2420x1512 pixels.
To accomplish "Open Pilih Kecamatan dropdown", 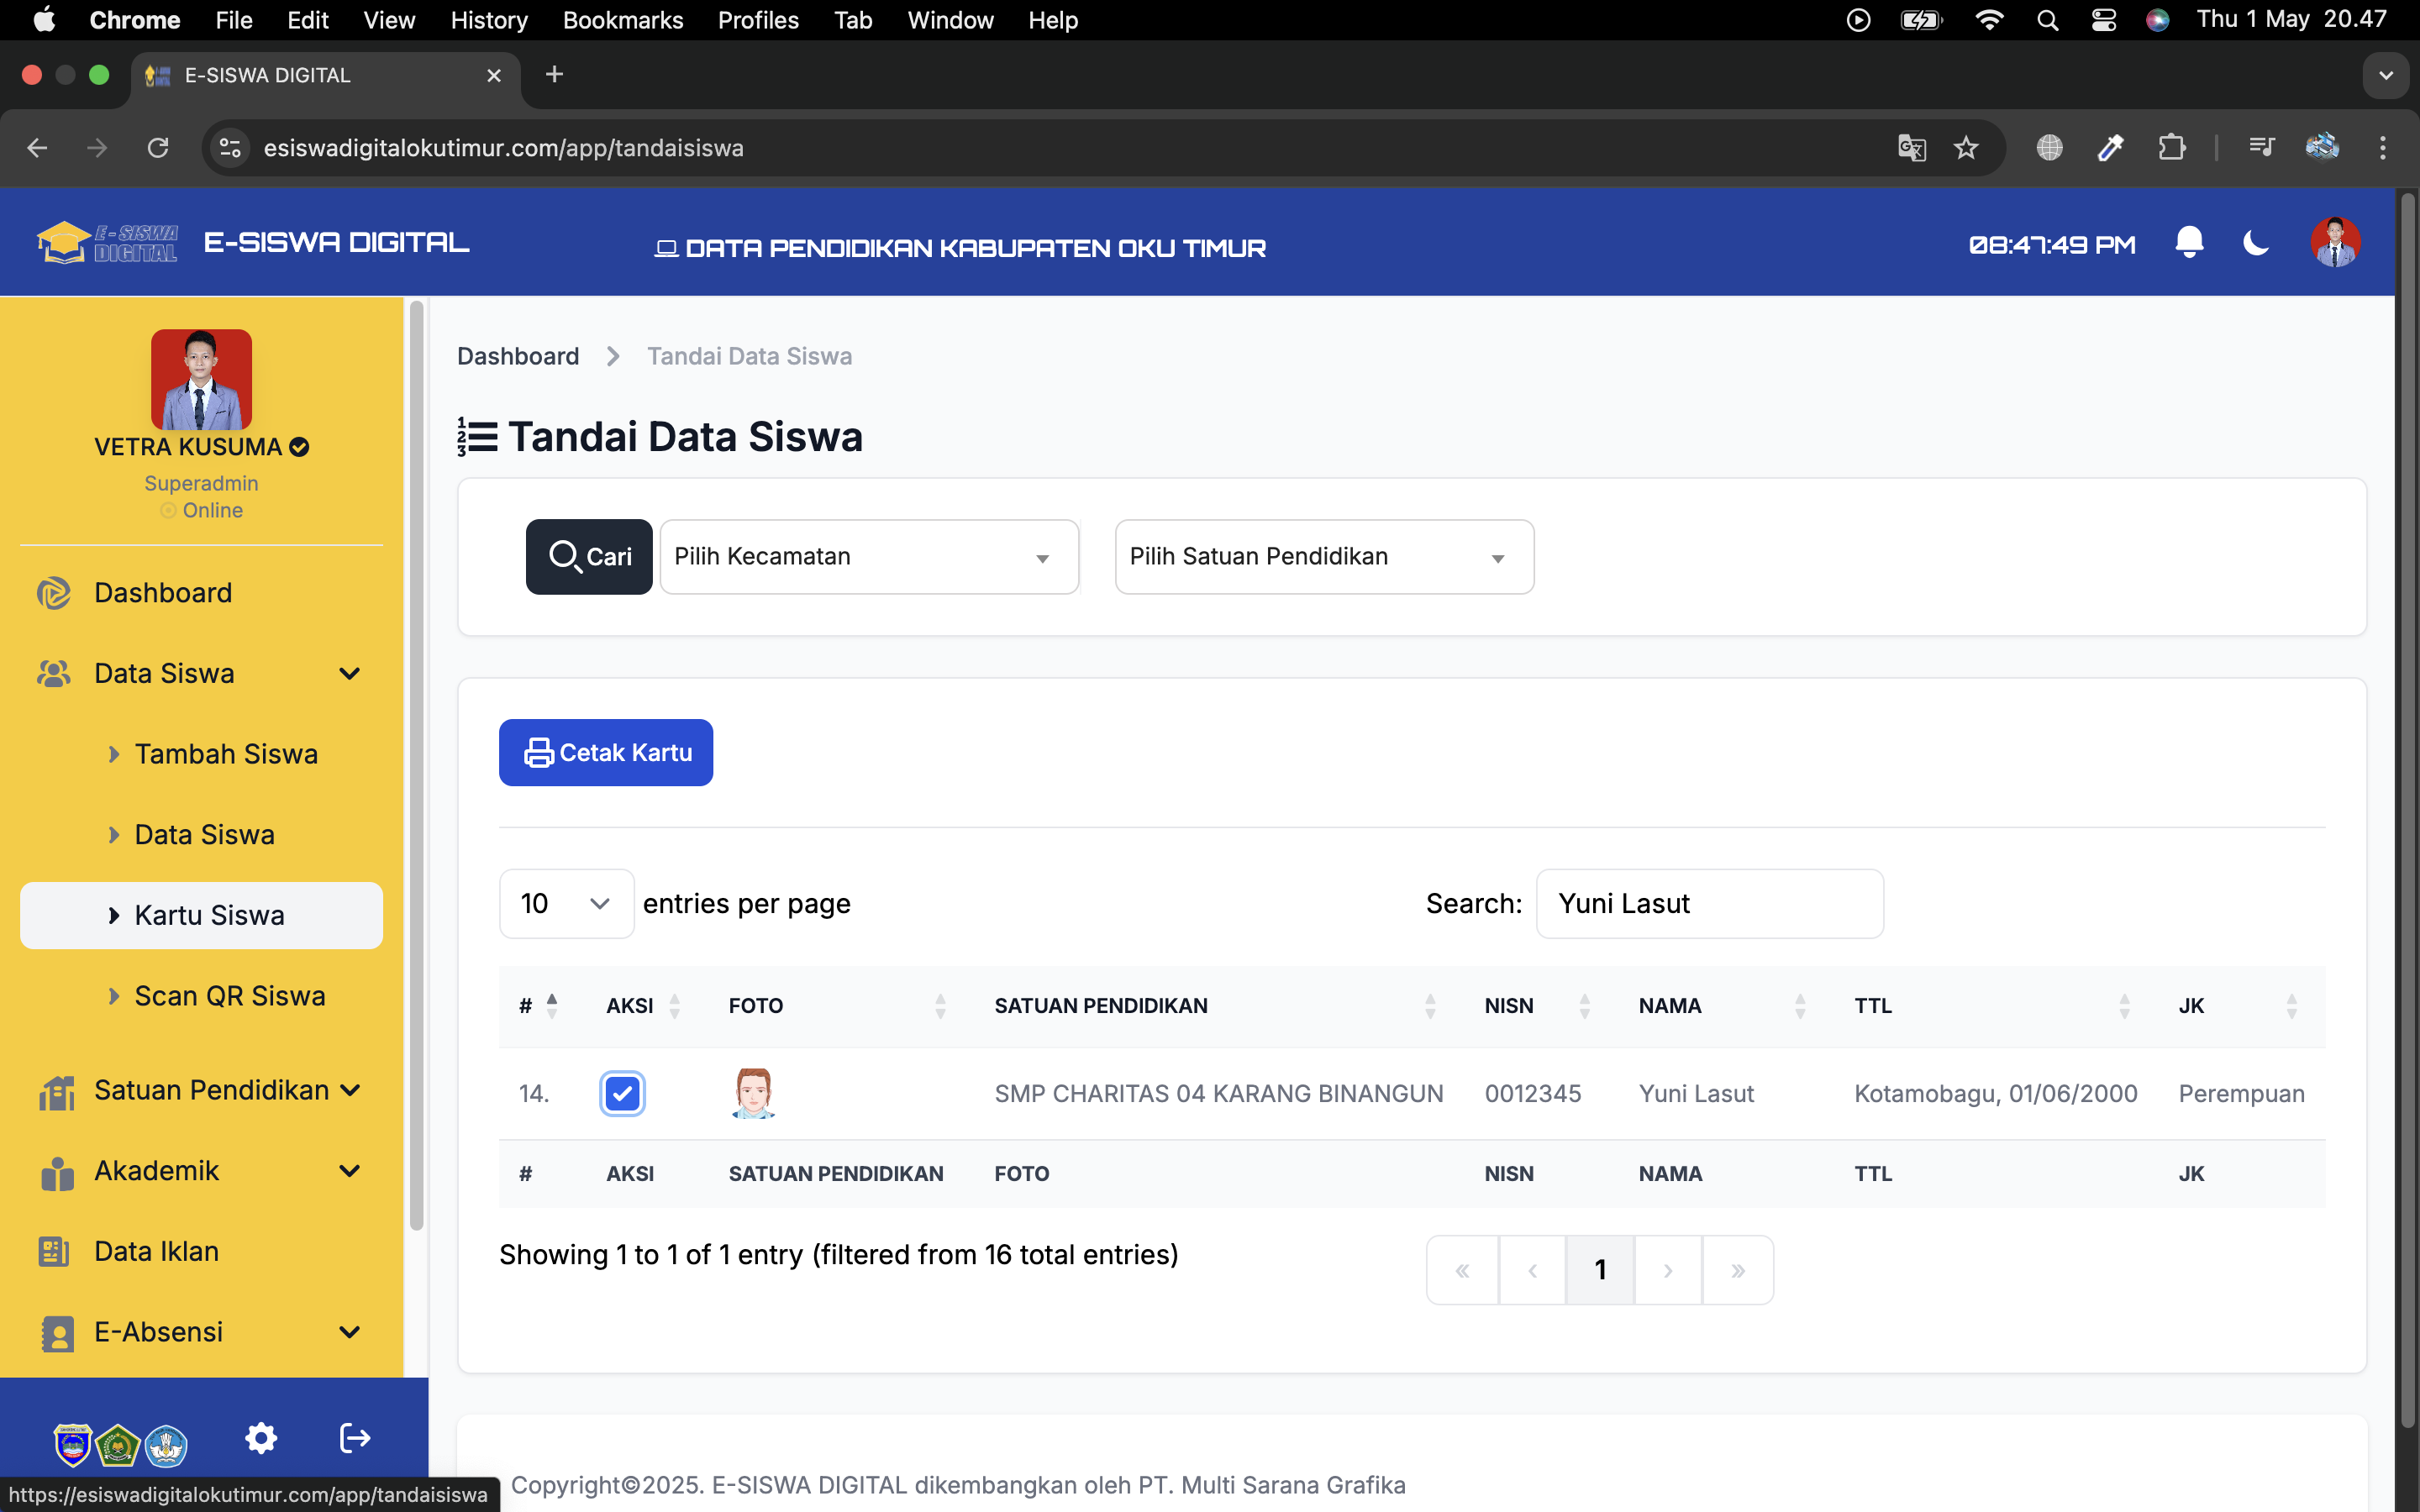I will [x=868, y=557].
